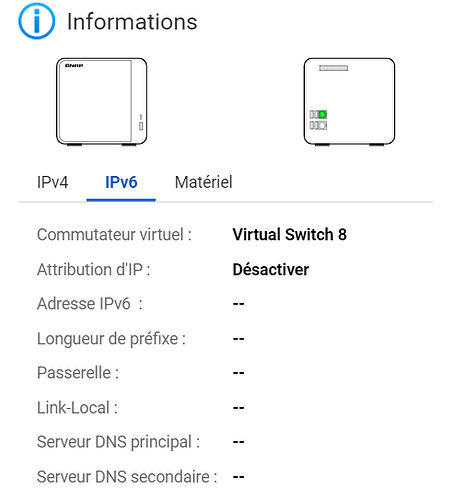Click the QNAP logo on front panel
453x500 pixels.
pyautogui.click(x=74, y=66)
